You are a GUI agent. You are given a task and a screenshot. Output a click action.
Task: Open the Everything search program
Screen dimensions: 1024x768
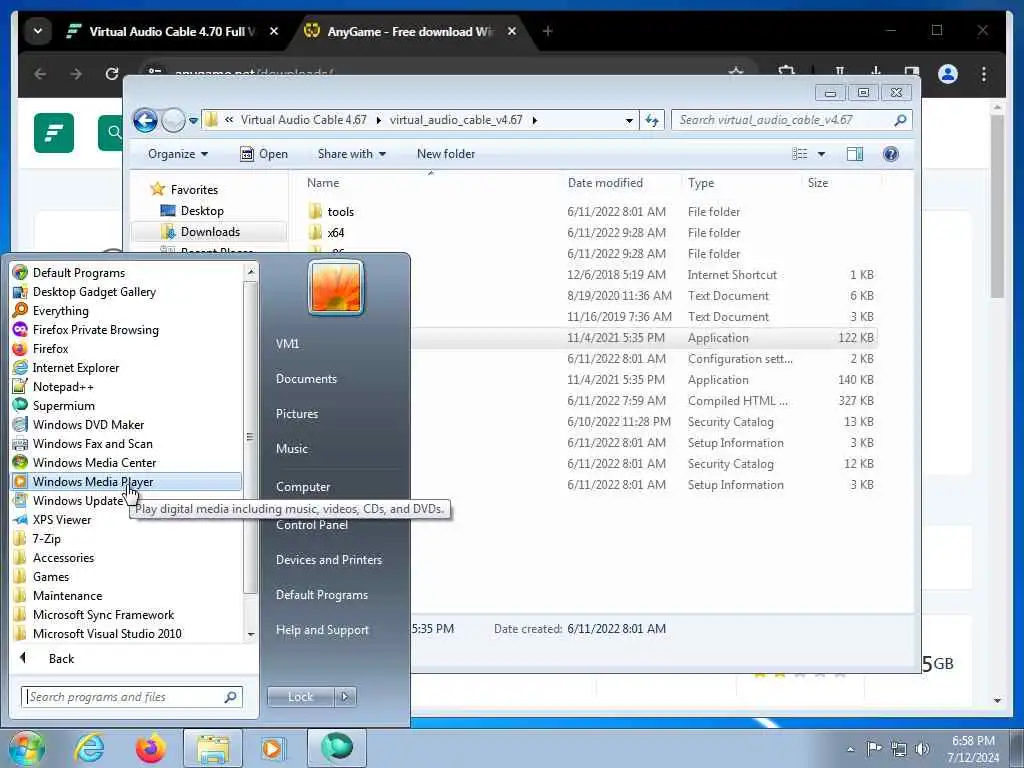click(60, 310)
